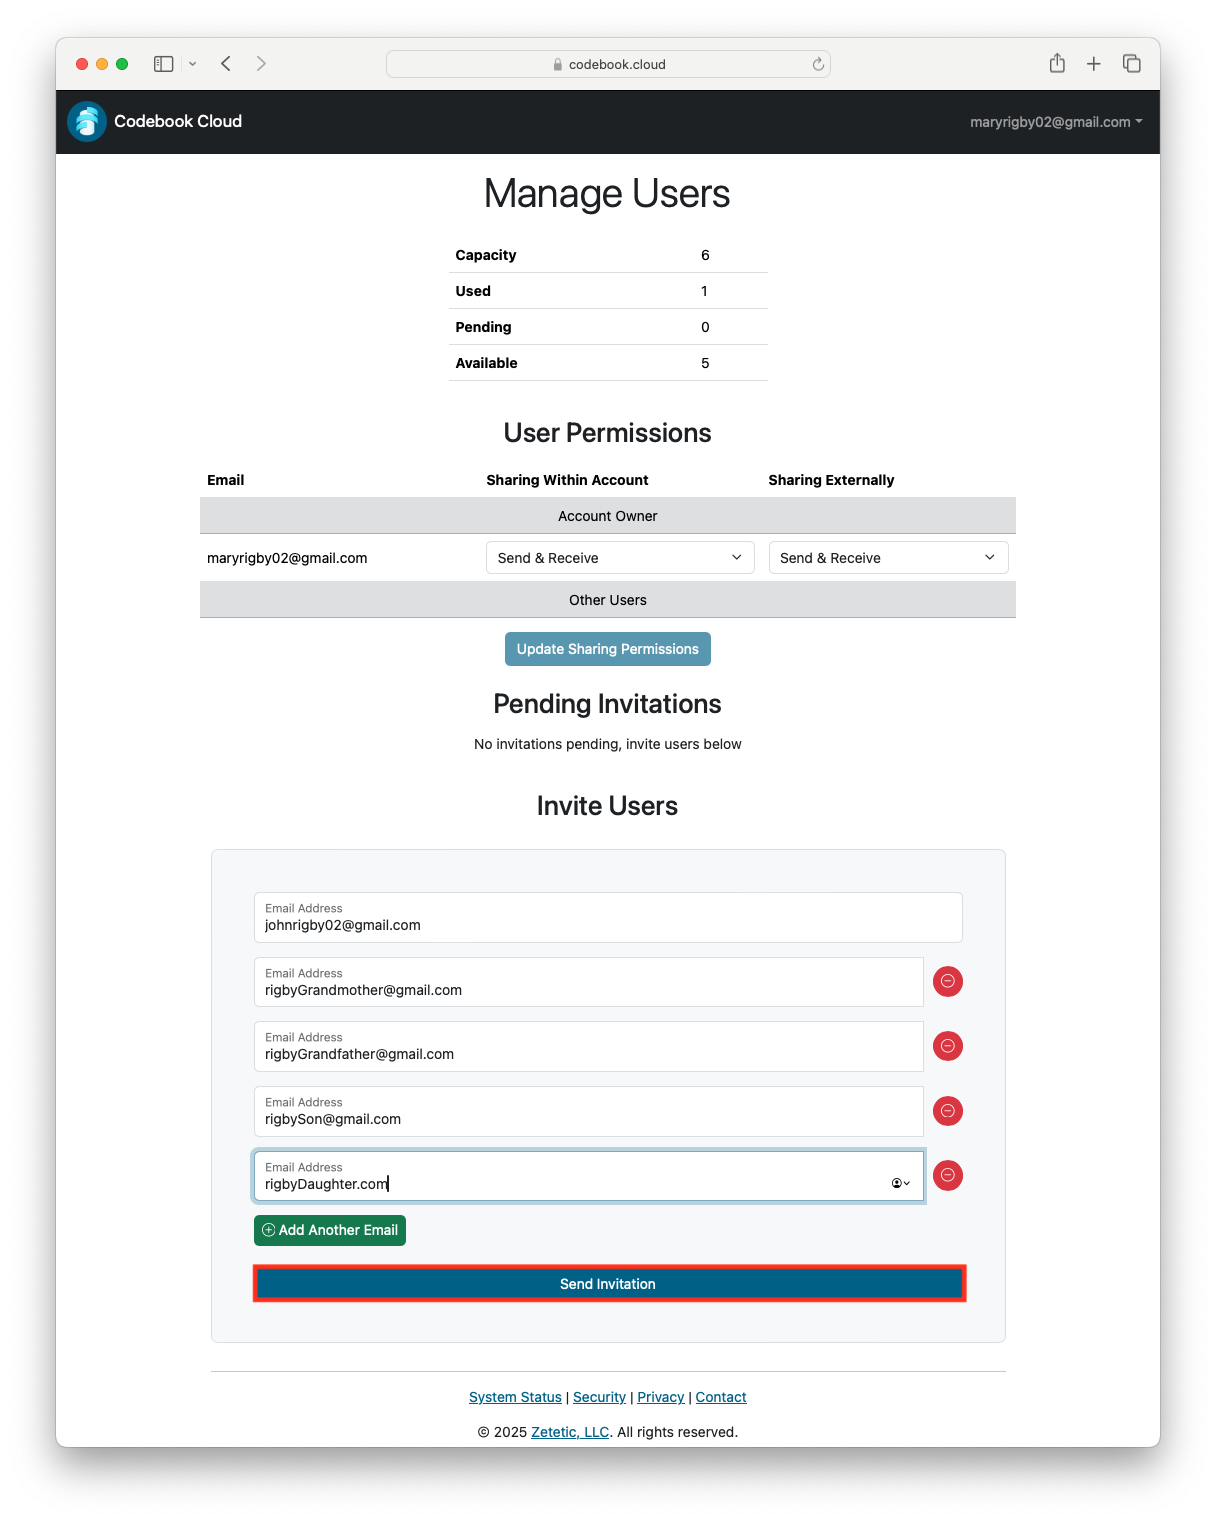Remove the rigbySon@gmail.com email row
The height and width of the screenshot is (1521, 1216).
[x=947, y=1111]
